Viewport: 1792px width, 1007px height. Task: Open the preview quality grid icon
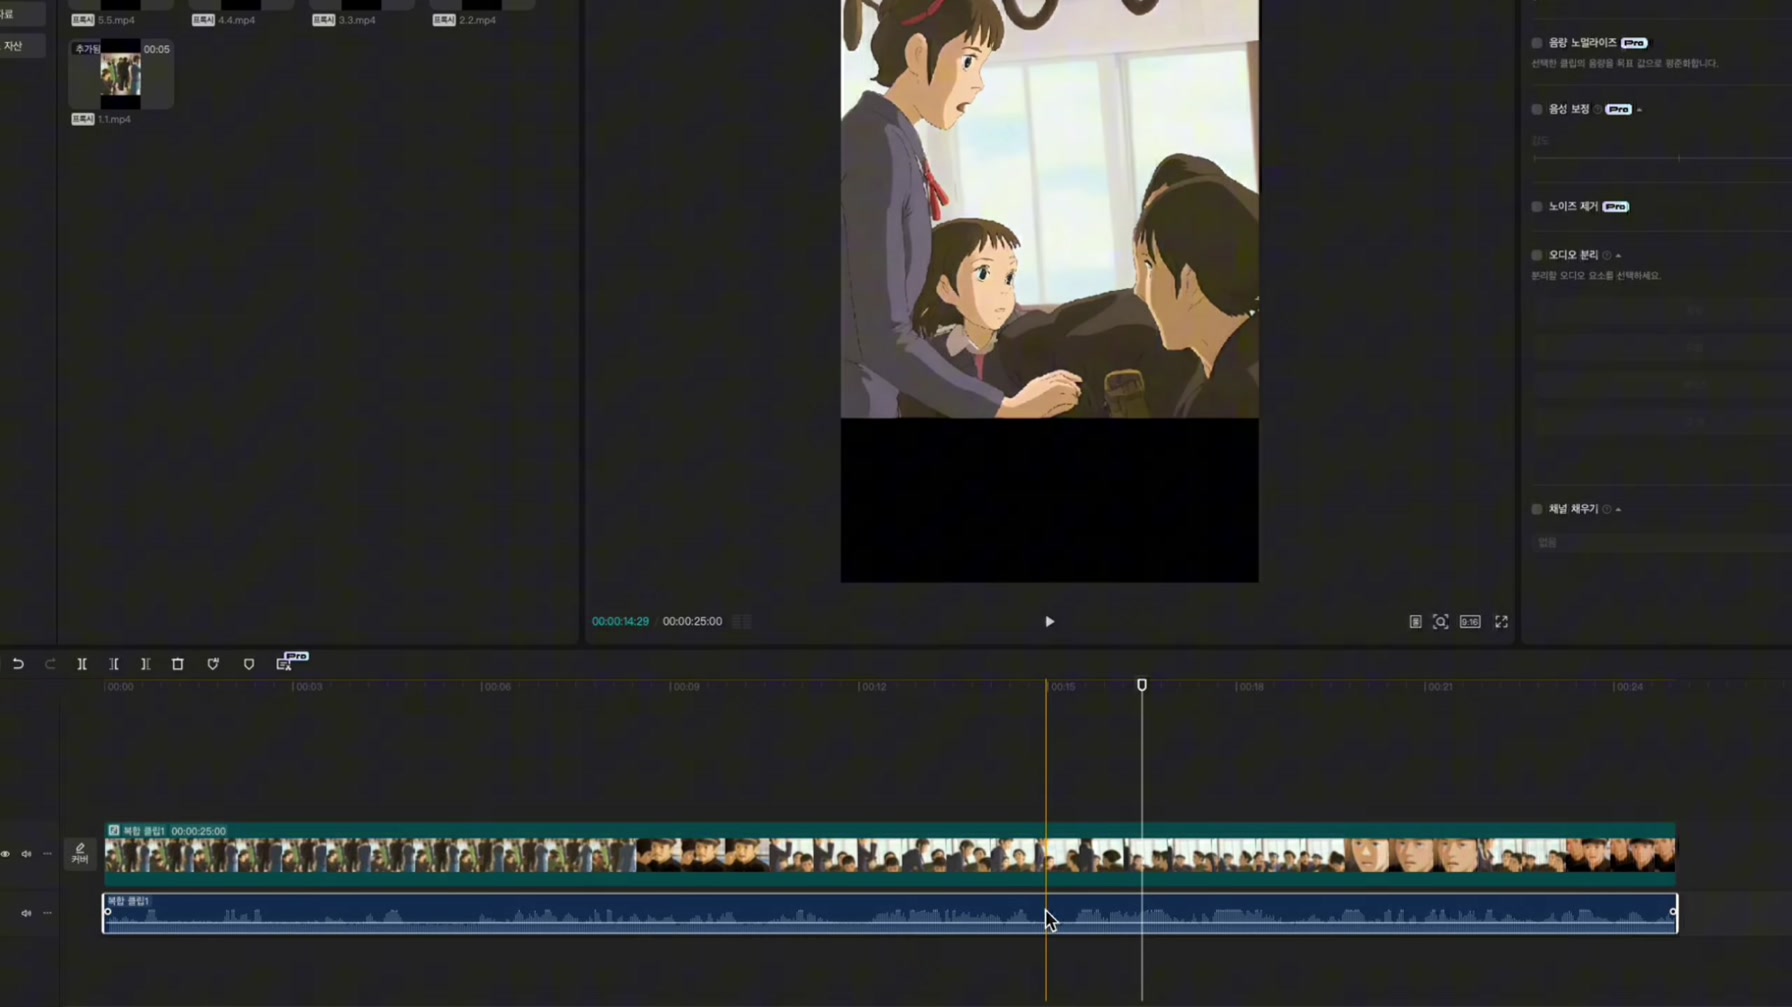[x=1415, y=622]
